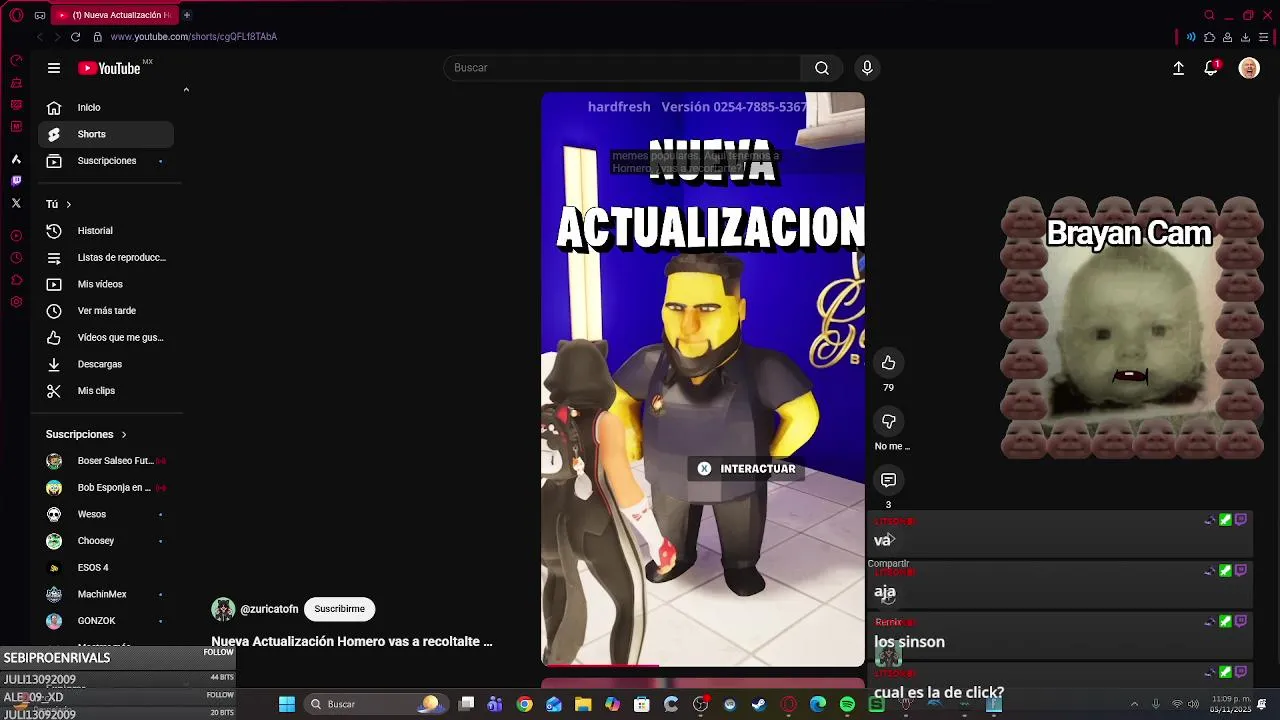This screenshot has width=1280, height=720.
Task: Open the upload arrow icon
Action: pyautogui.click(x=1178, y=68)
